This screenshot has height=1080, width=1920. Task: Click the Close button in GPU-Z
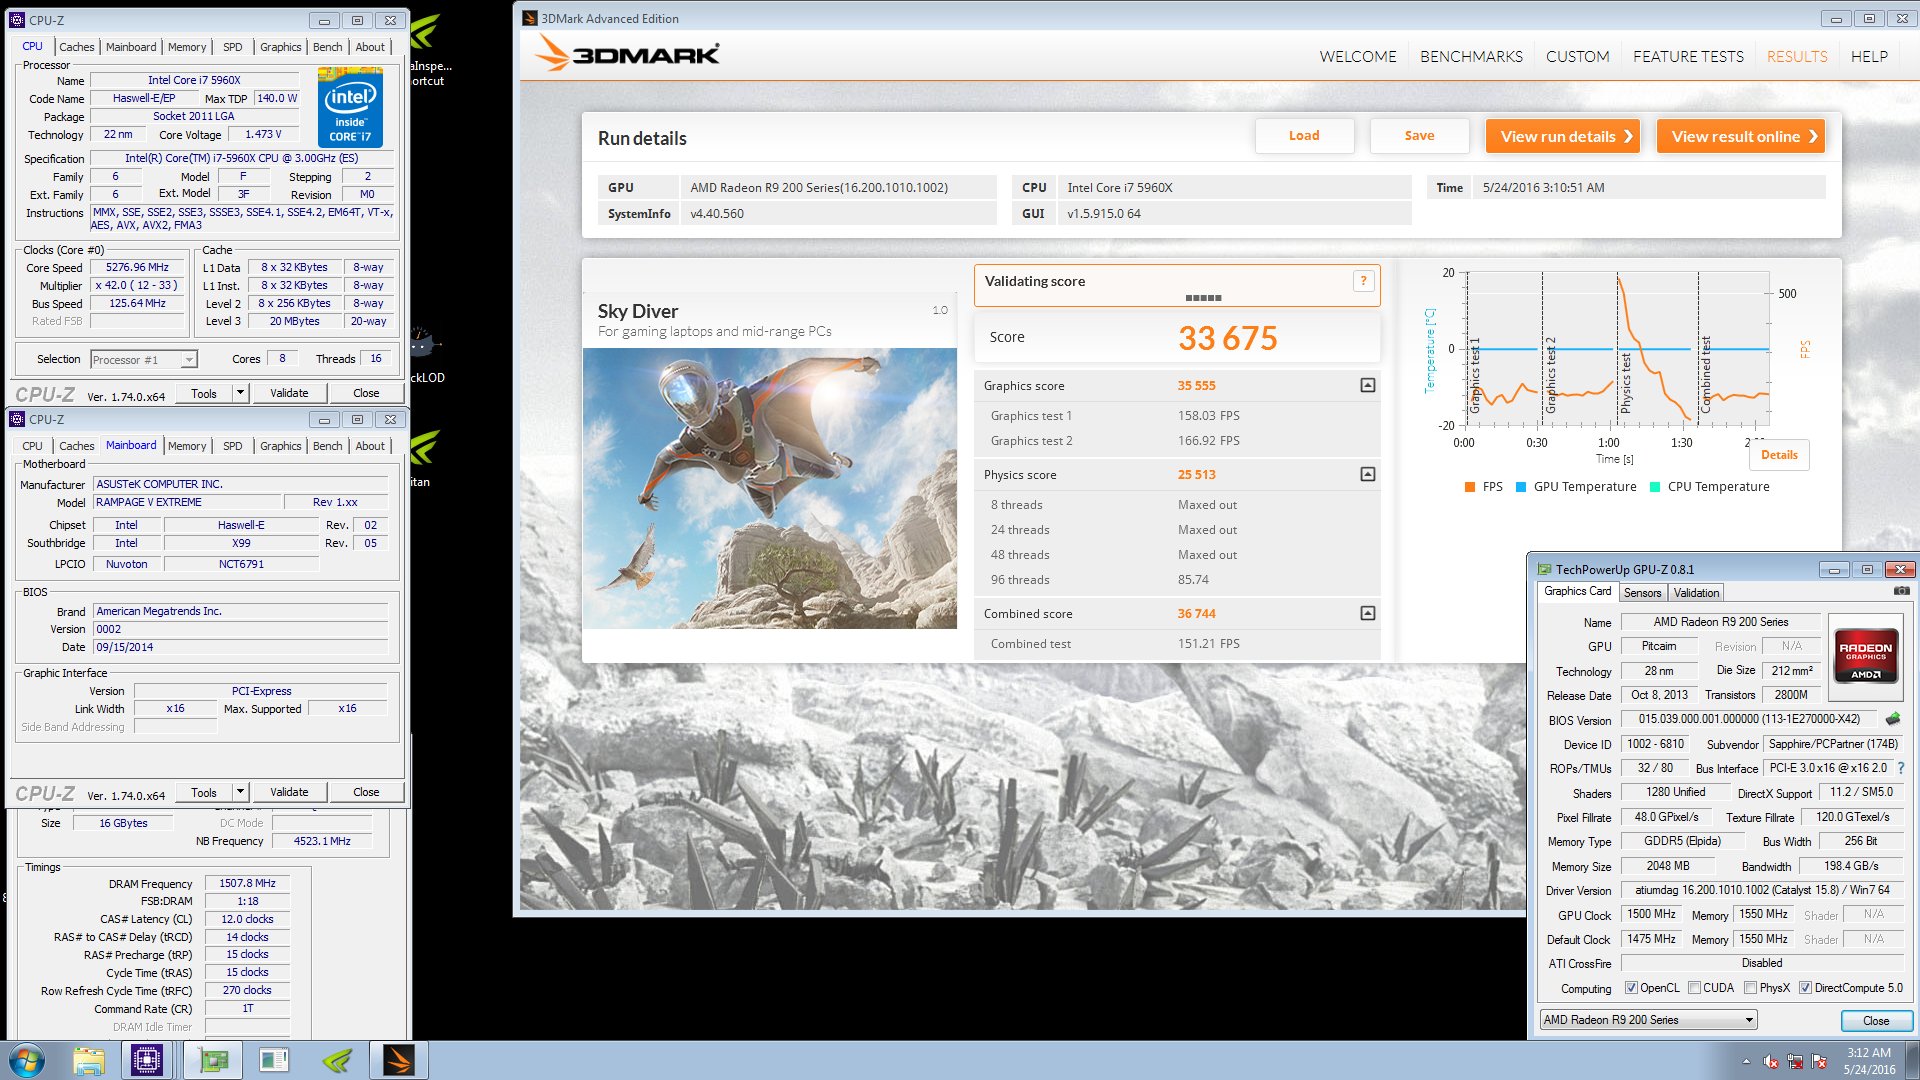click(1876, 1021)
